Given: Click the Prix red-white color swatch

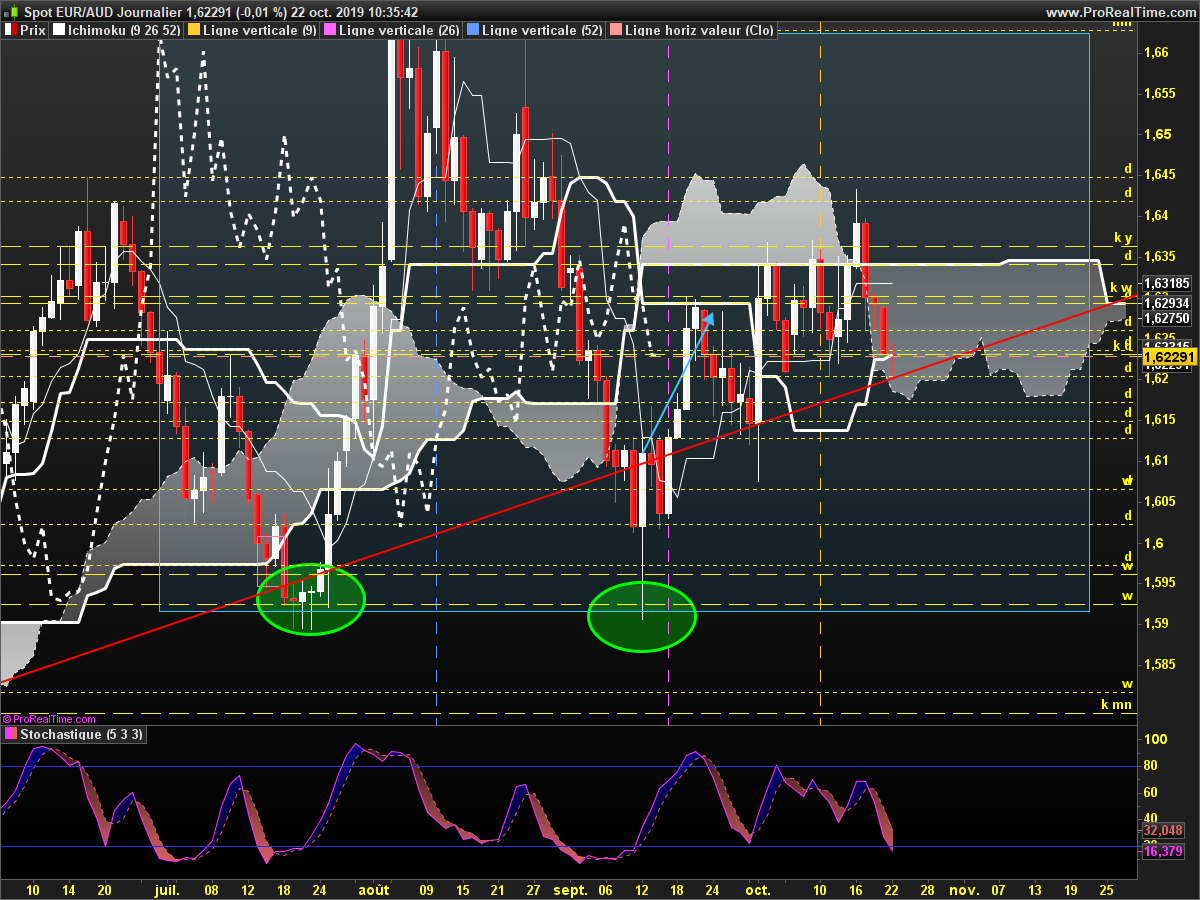Looking at the screenshot, I should point(11,30).
